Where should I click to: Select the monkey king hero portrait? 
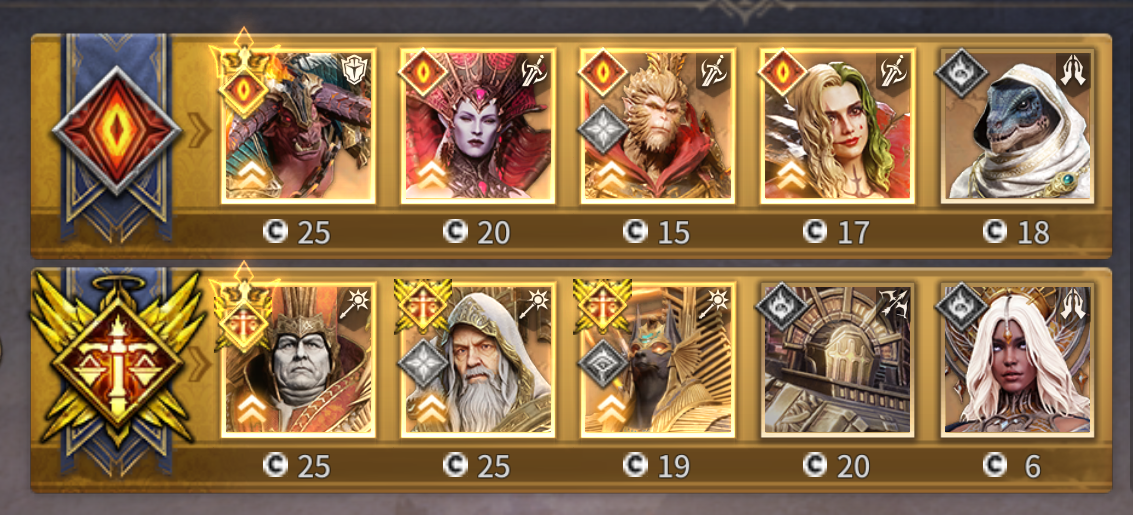click(658, 126)
